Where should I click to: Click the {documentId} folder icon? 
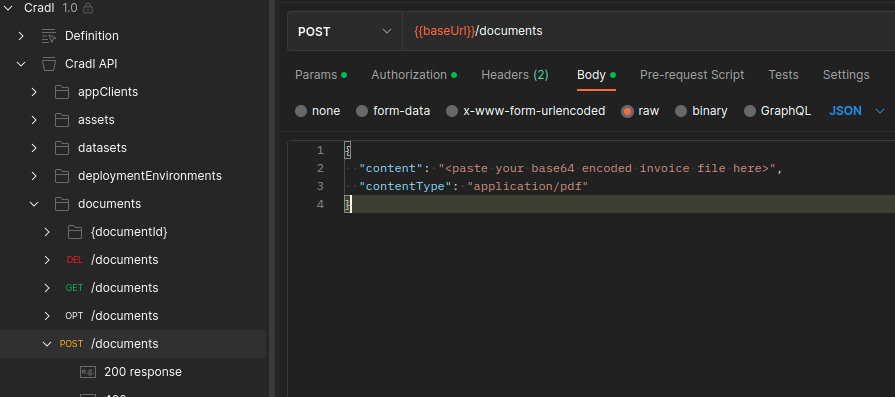[x=74, y=232]
